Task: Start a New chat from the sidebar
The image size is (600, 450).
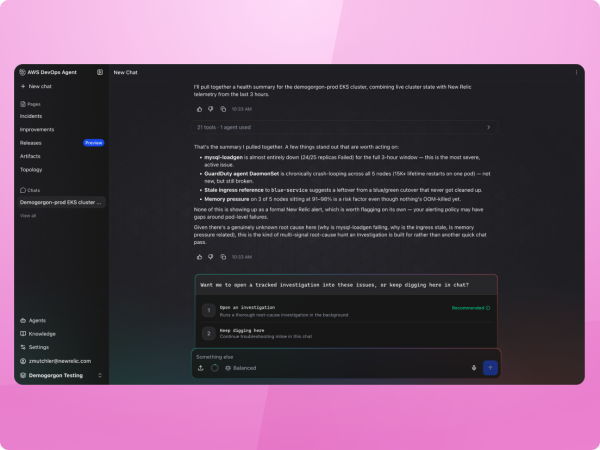Action: (36, 86)
